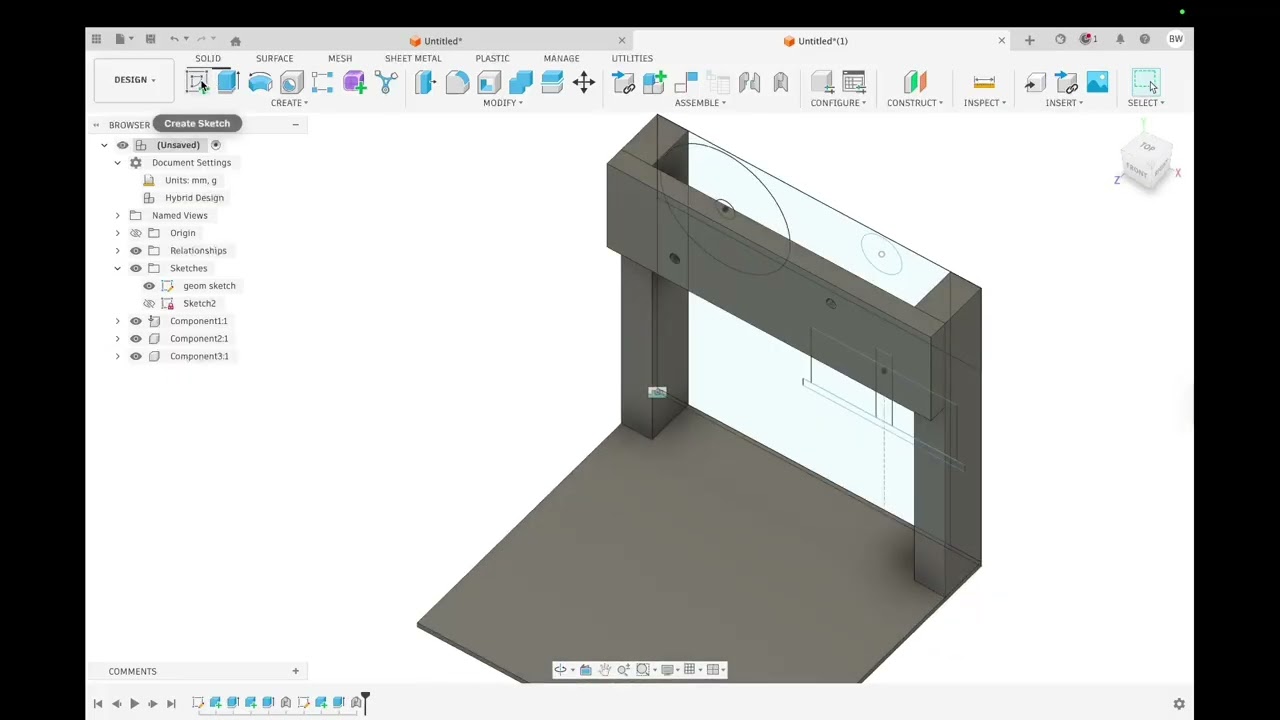The image size is (1280, 720).
Task: Collapse the Document Settings node
Action: click(x=117, y=163)
